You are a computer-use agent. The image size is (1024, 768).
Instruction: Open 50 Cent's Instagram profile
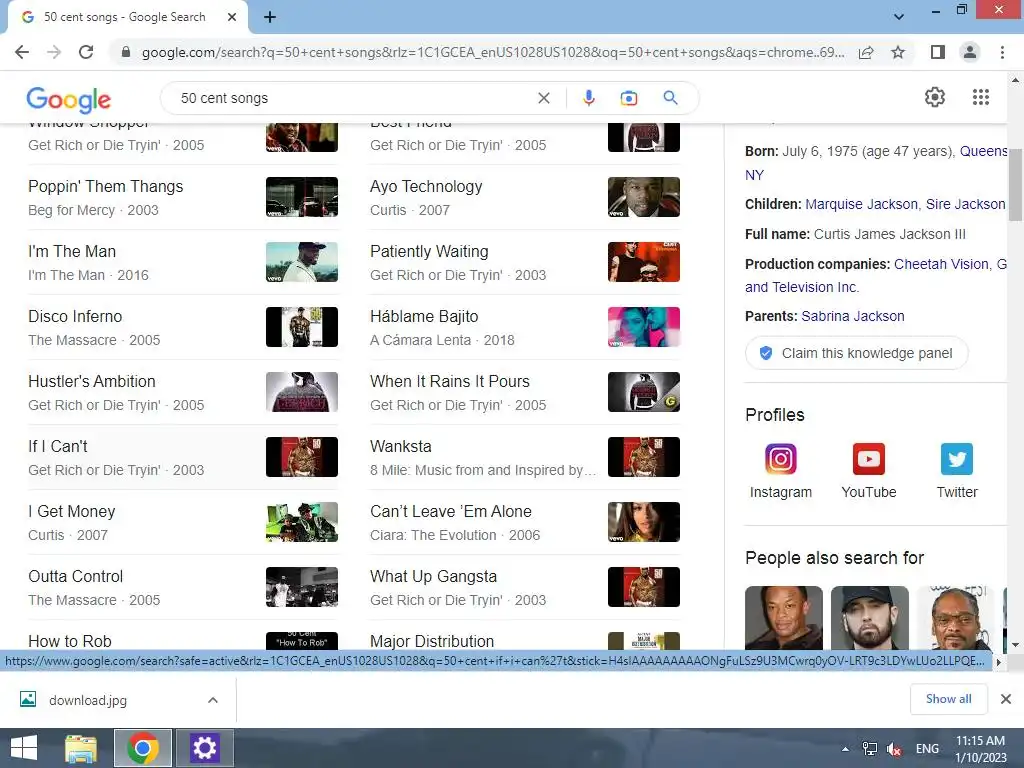click(x=780, y=471)
